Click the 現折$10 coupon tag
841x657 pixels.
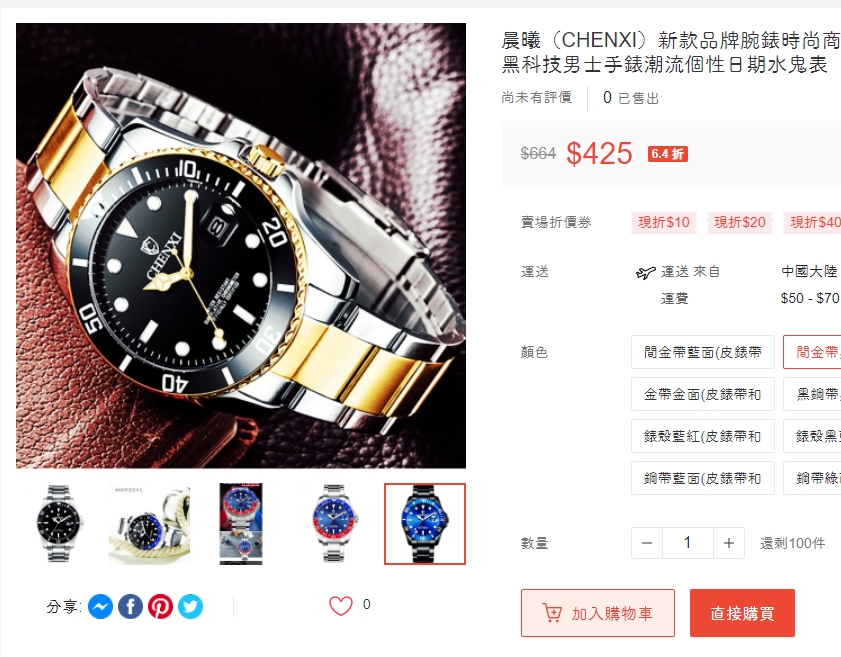pos(663,222)
